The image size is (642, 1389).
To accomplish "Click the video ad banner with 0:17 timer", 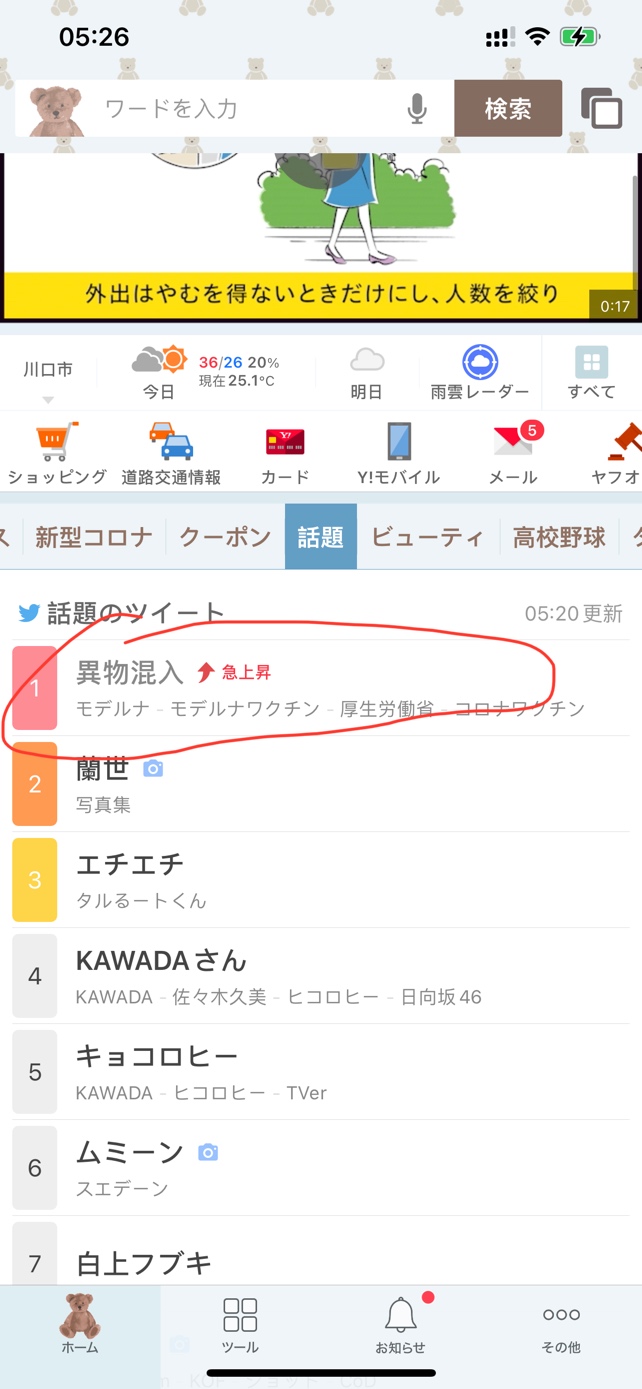I will (x=321, y=238).
